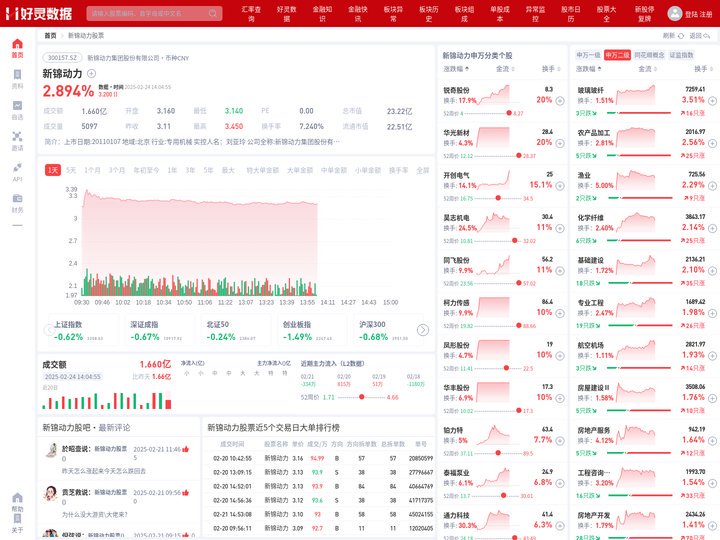Click the plus icon next to 华光新材

pyautogui.click(x=560, y=143)
